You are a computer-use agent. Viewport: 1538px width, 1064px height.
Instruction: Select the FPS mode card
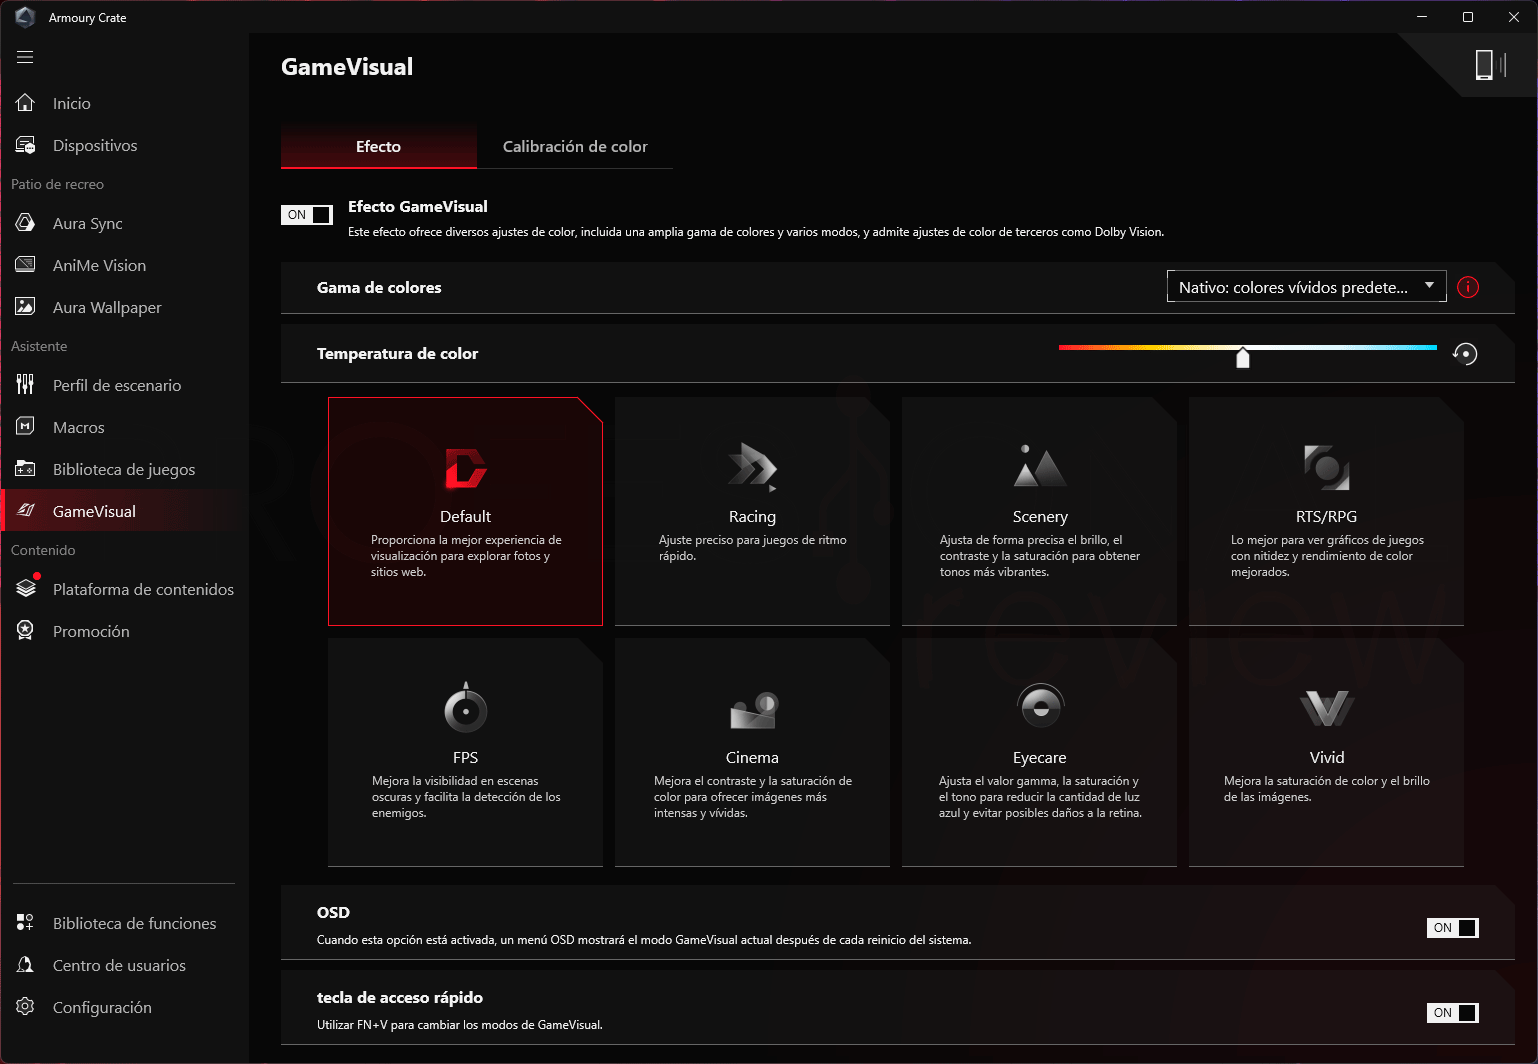465,752
